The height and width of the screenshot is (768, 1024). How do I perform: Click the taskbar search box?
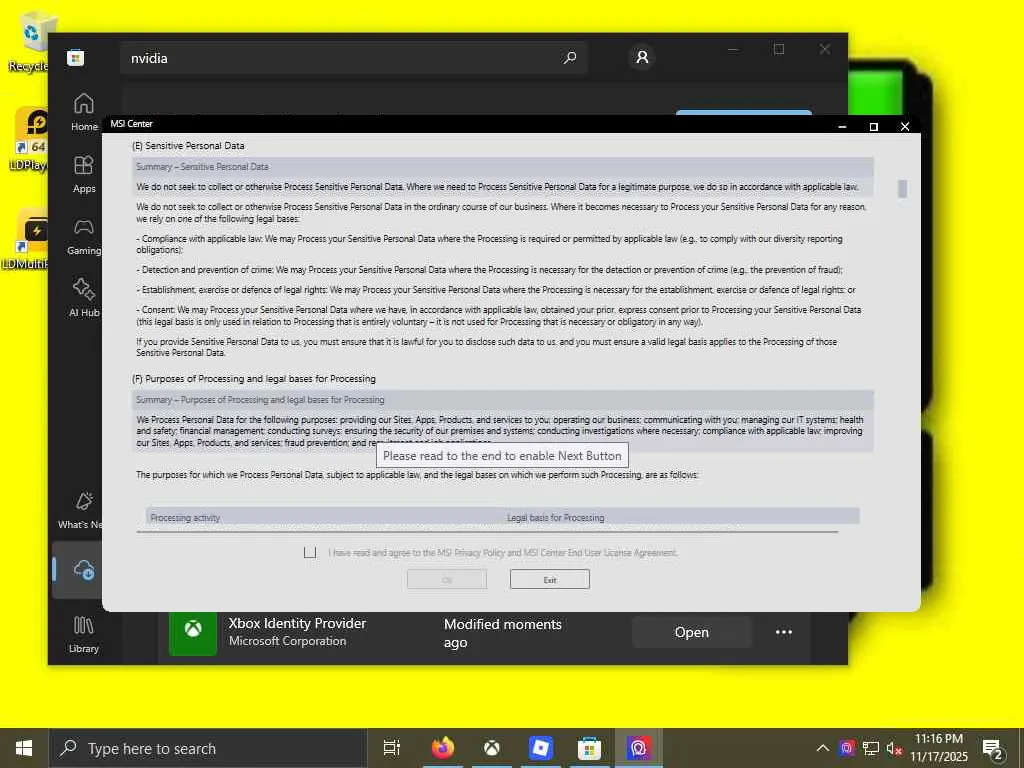tap(208, 748)
